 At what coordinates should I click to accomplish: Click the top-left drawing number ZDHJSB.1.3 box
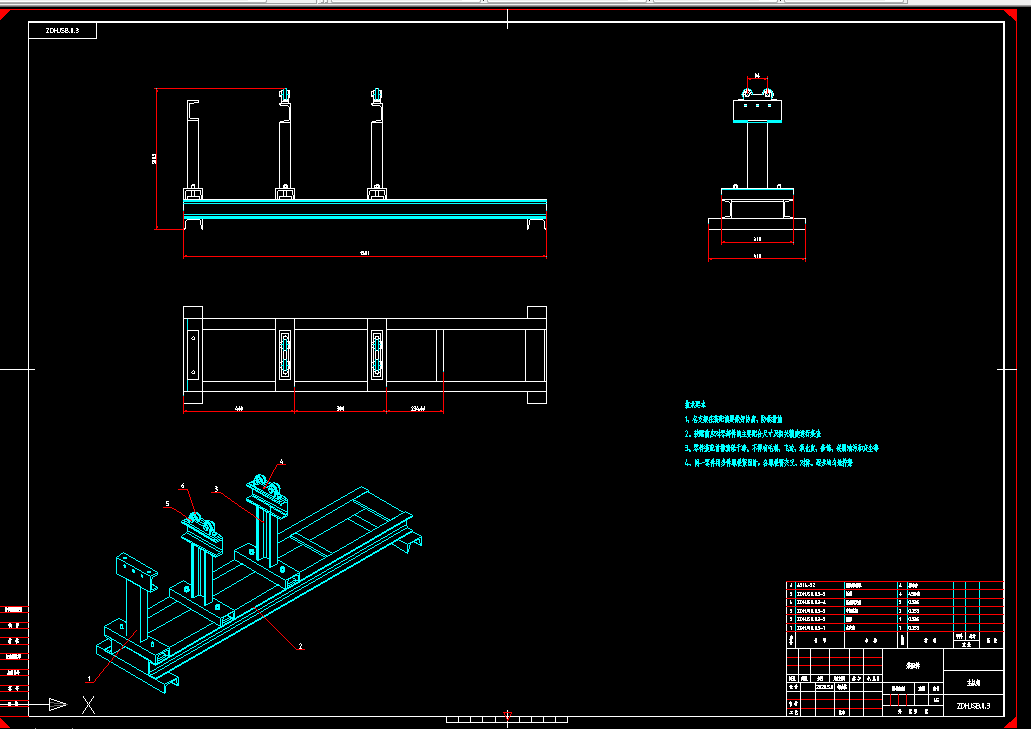coord(62,30)
